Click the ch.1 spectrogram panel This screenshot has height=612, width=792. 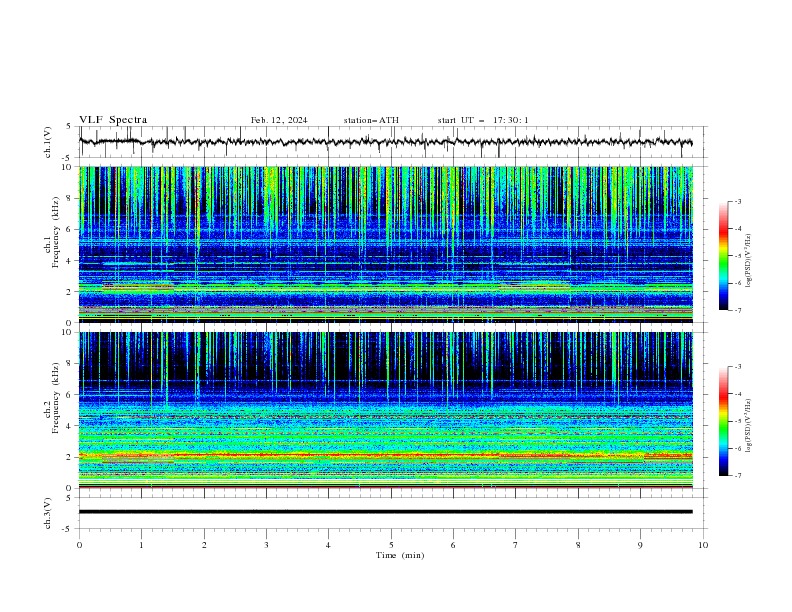pyautogui.click(x=386, y=244)
